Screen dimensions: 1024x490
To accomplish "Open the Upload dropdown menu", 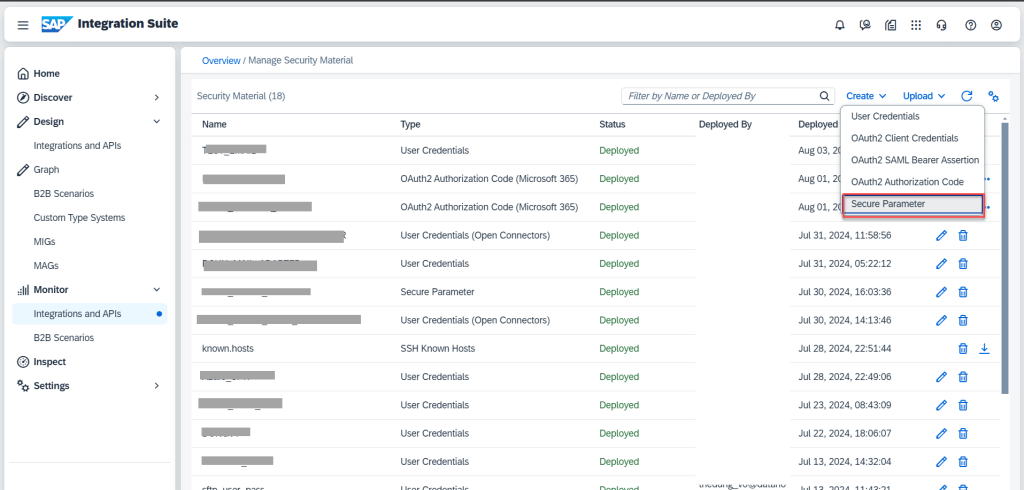I will (924, 96).
